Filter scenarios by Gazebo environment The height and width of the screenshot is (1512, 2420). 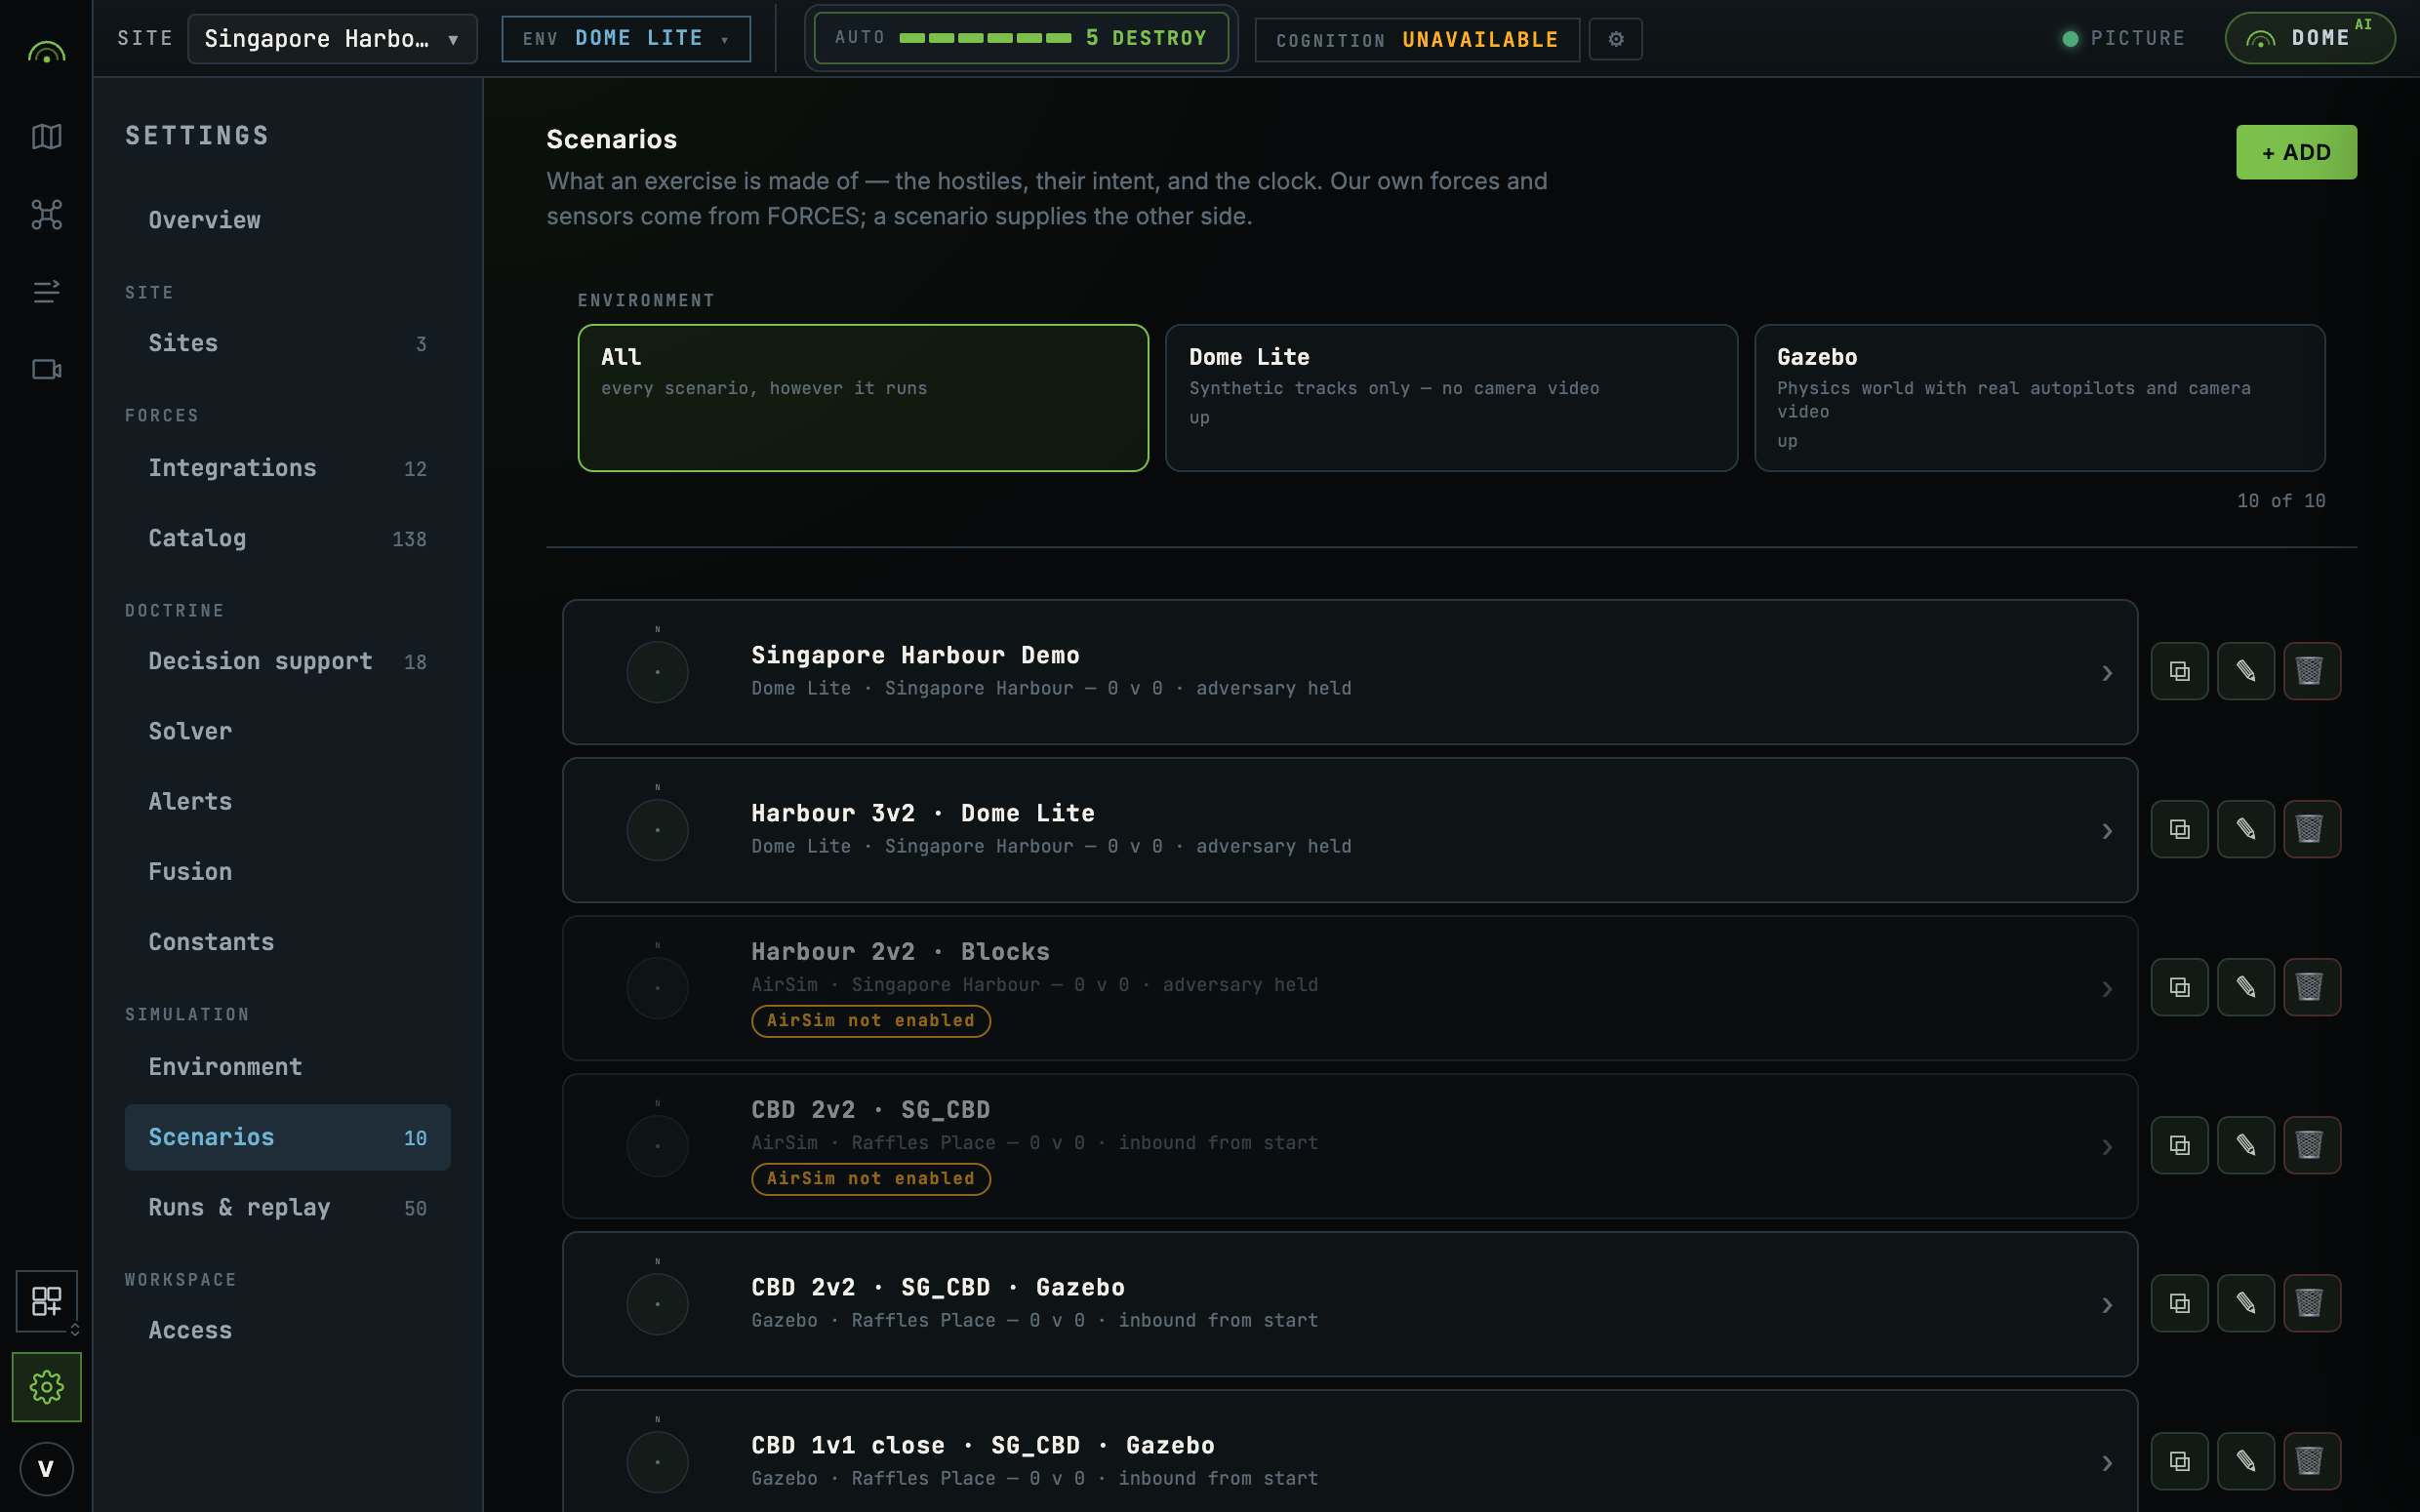click(2039, 397)
